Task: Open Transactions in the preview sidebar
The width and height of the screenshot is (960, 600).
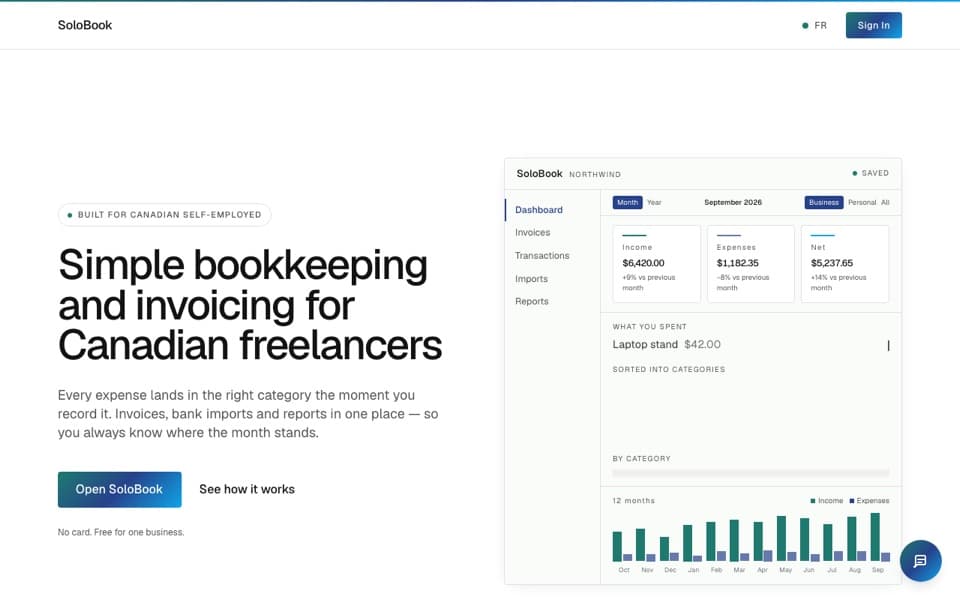Action: click(542, 255)
